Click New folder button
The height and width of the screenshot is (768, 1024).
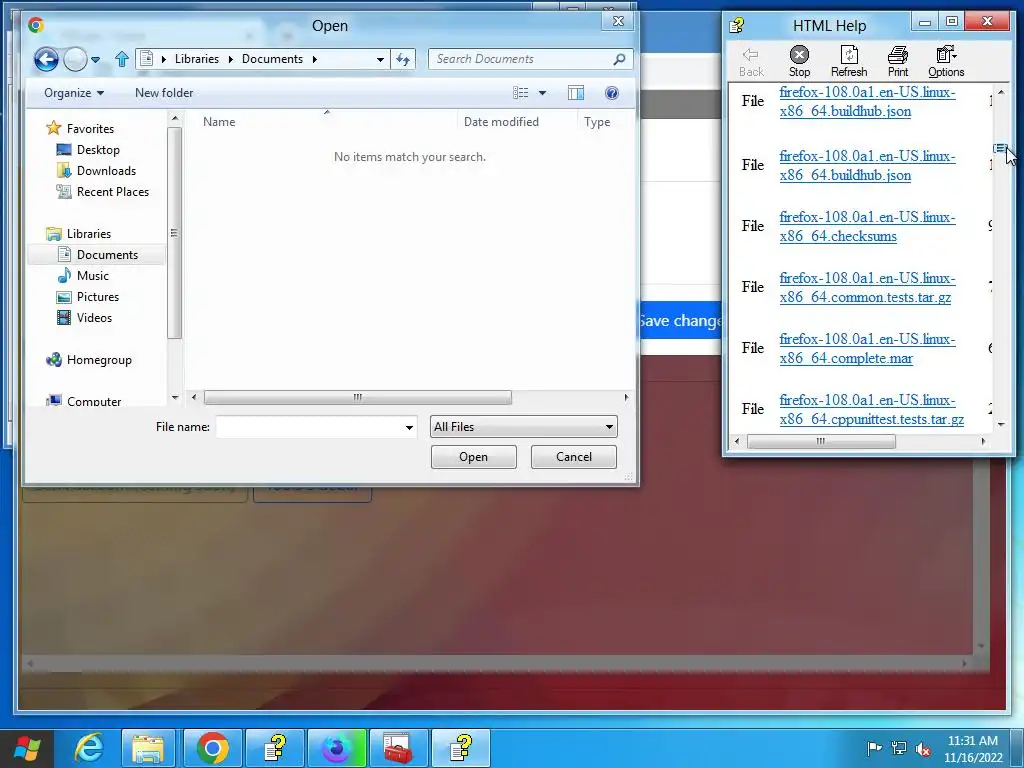tap(164, 93)
